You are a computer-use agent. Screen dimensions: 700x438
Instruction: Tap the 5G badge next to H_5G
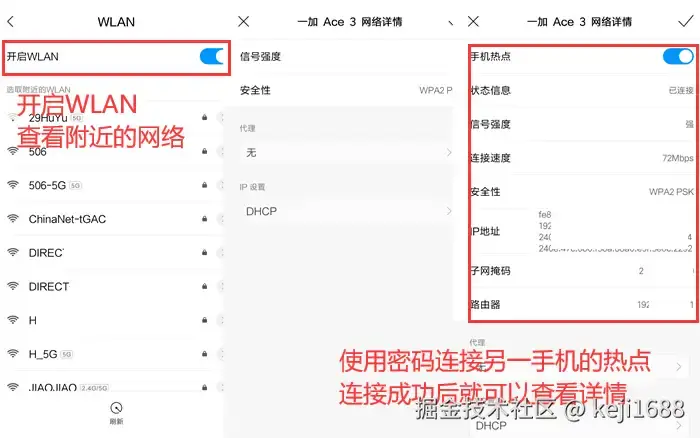tap(67, 355)
